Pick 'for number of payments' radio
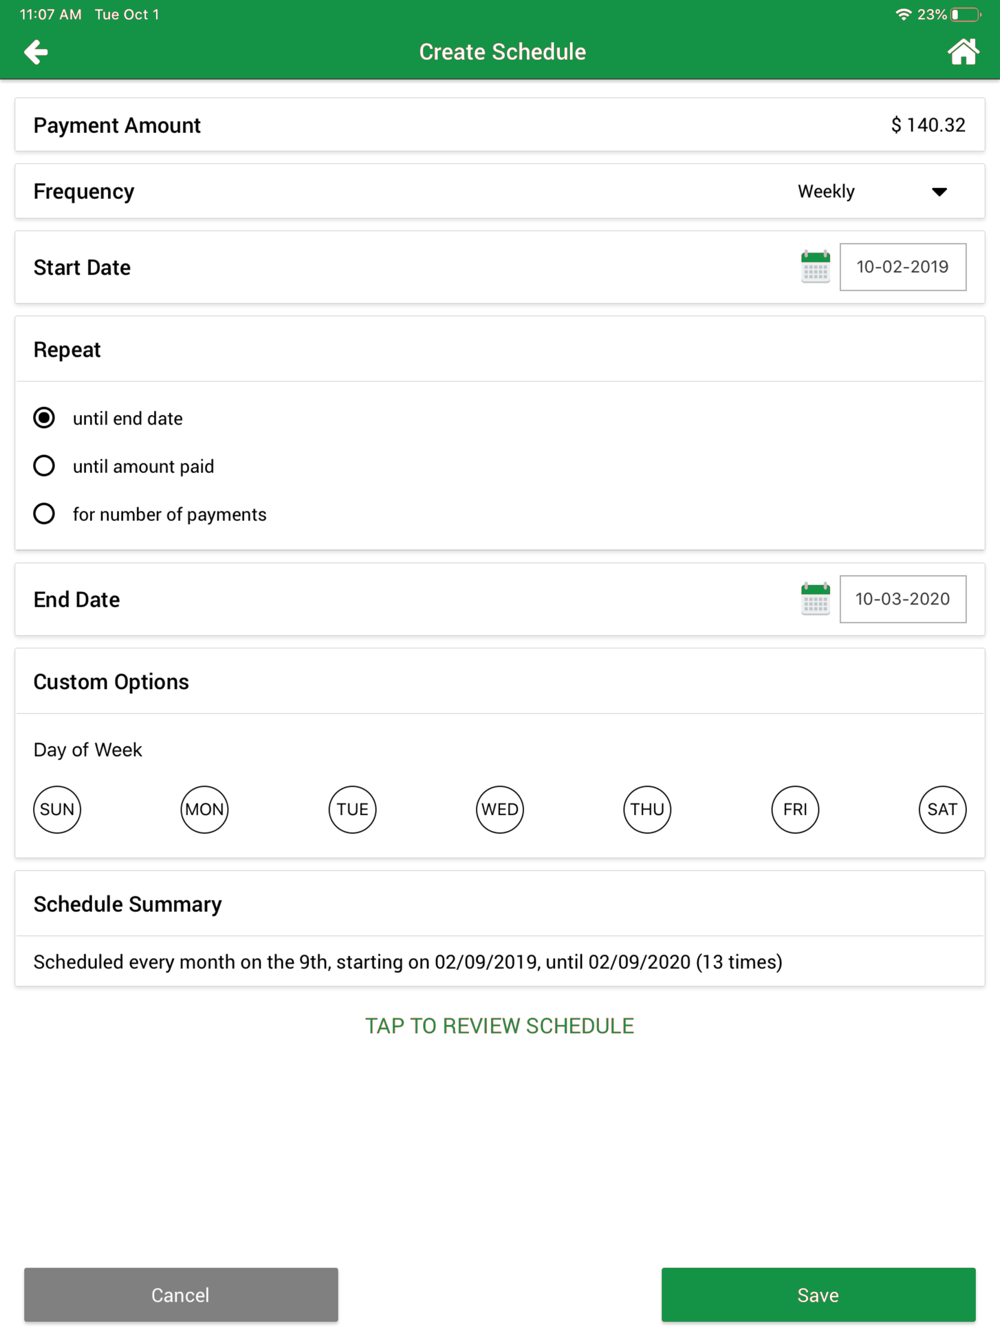 click(44, 514)
